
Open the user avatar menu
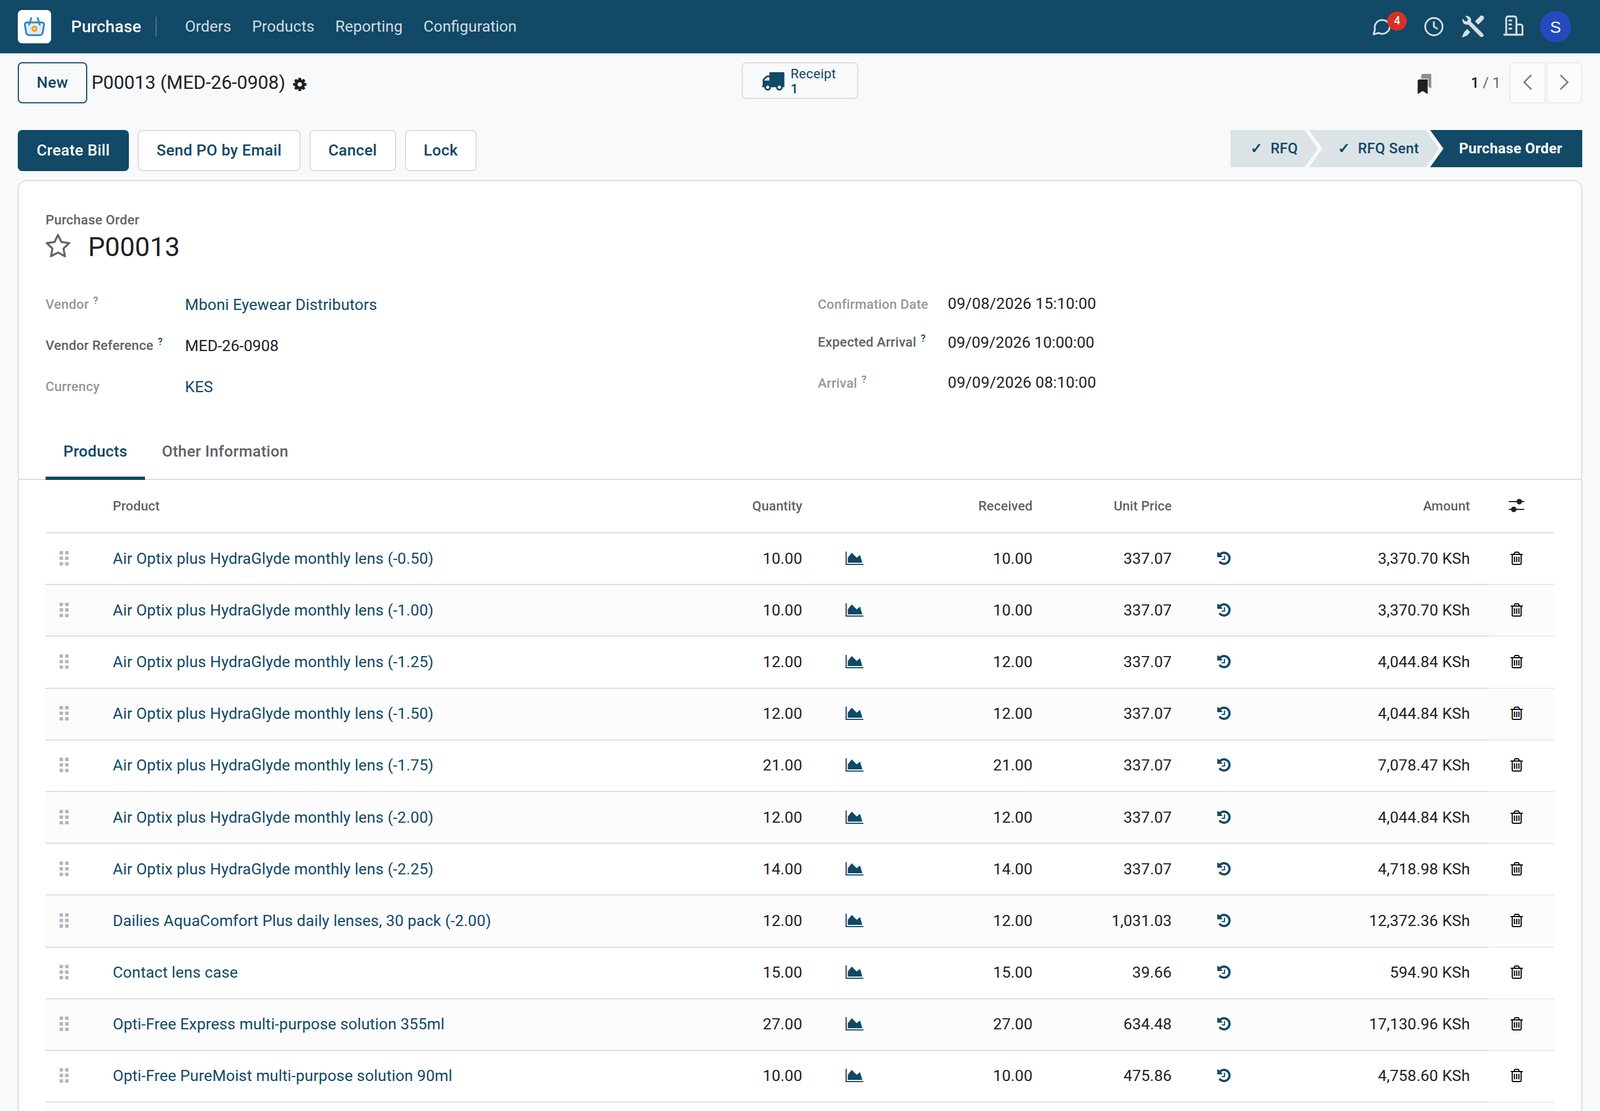click(1555, 27)
